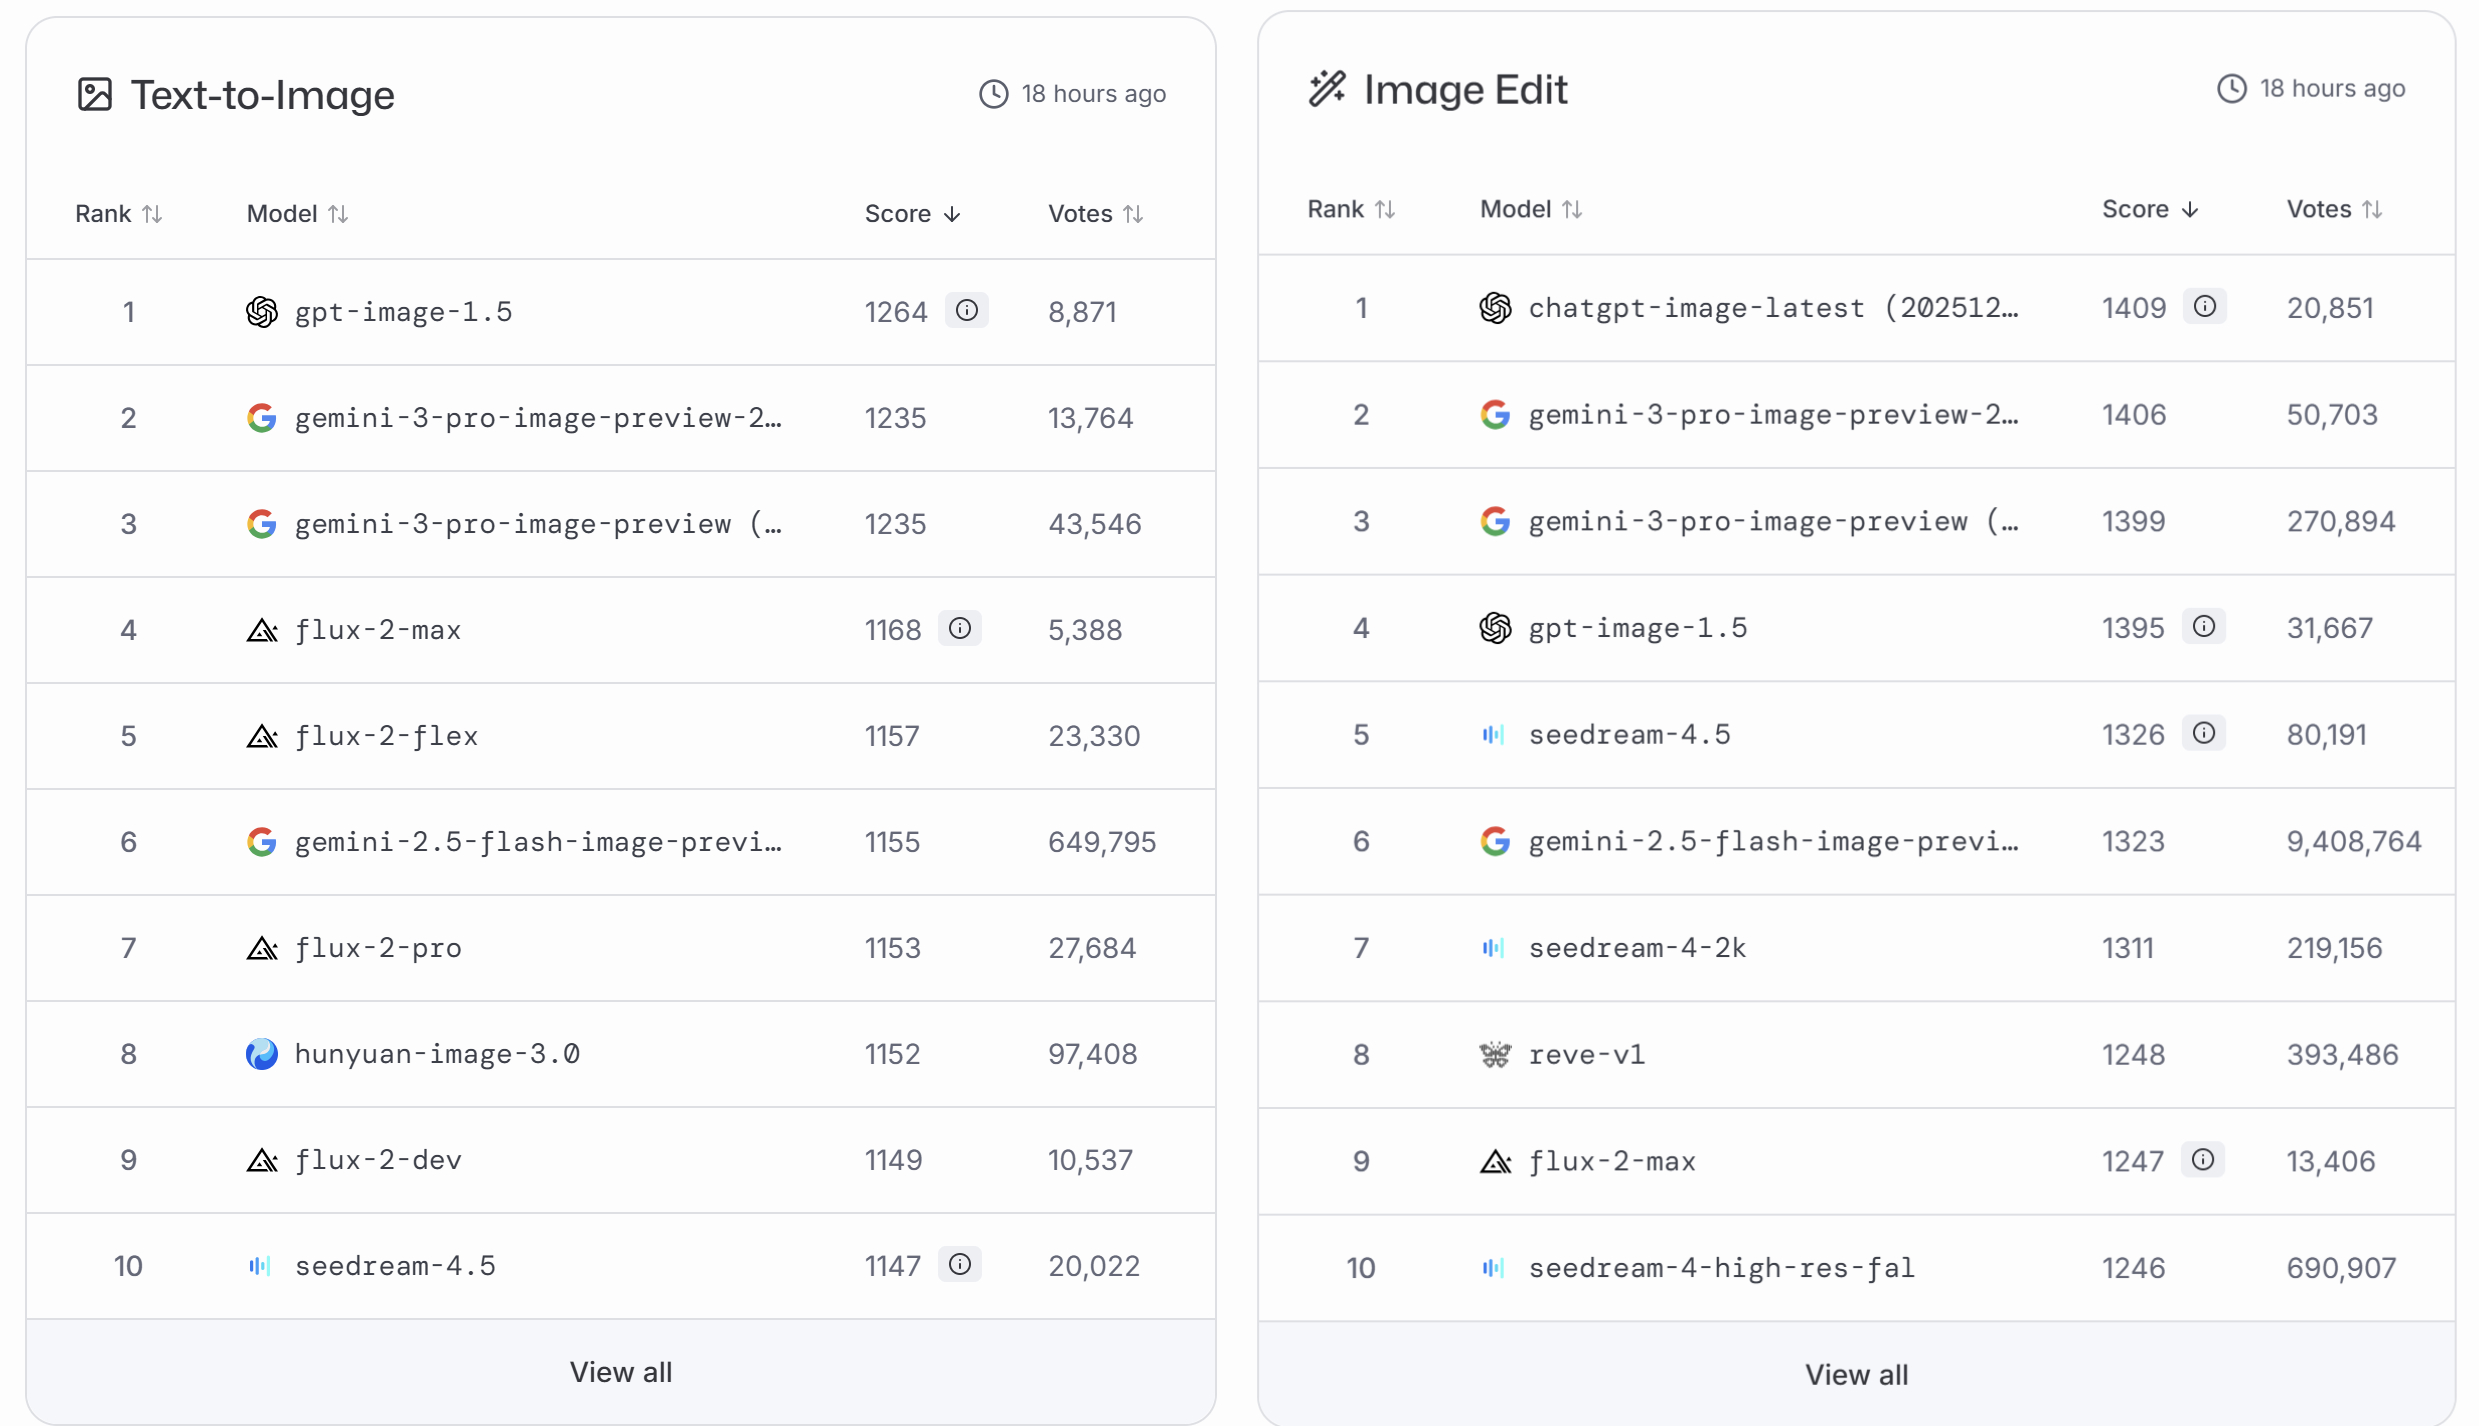Click info icon next to Image Edit score 1326
This screenshot has width=2479, height=1426.
pos(2203,733)
